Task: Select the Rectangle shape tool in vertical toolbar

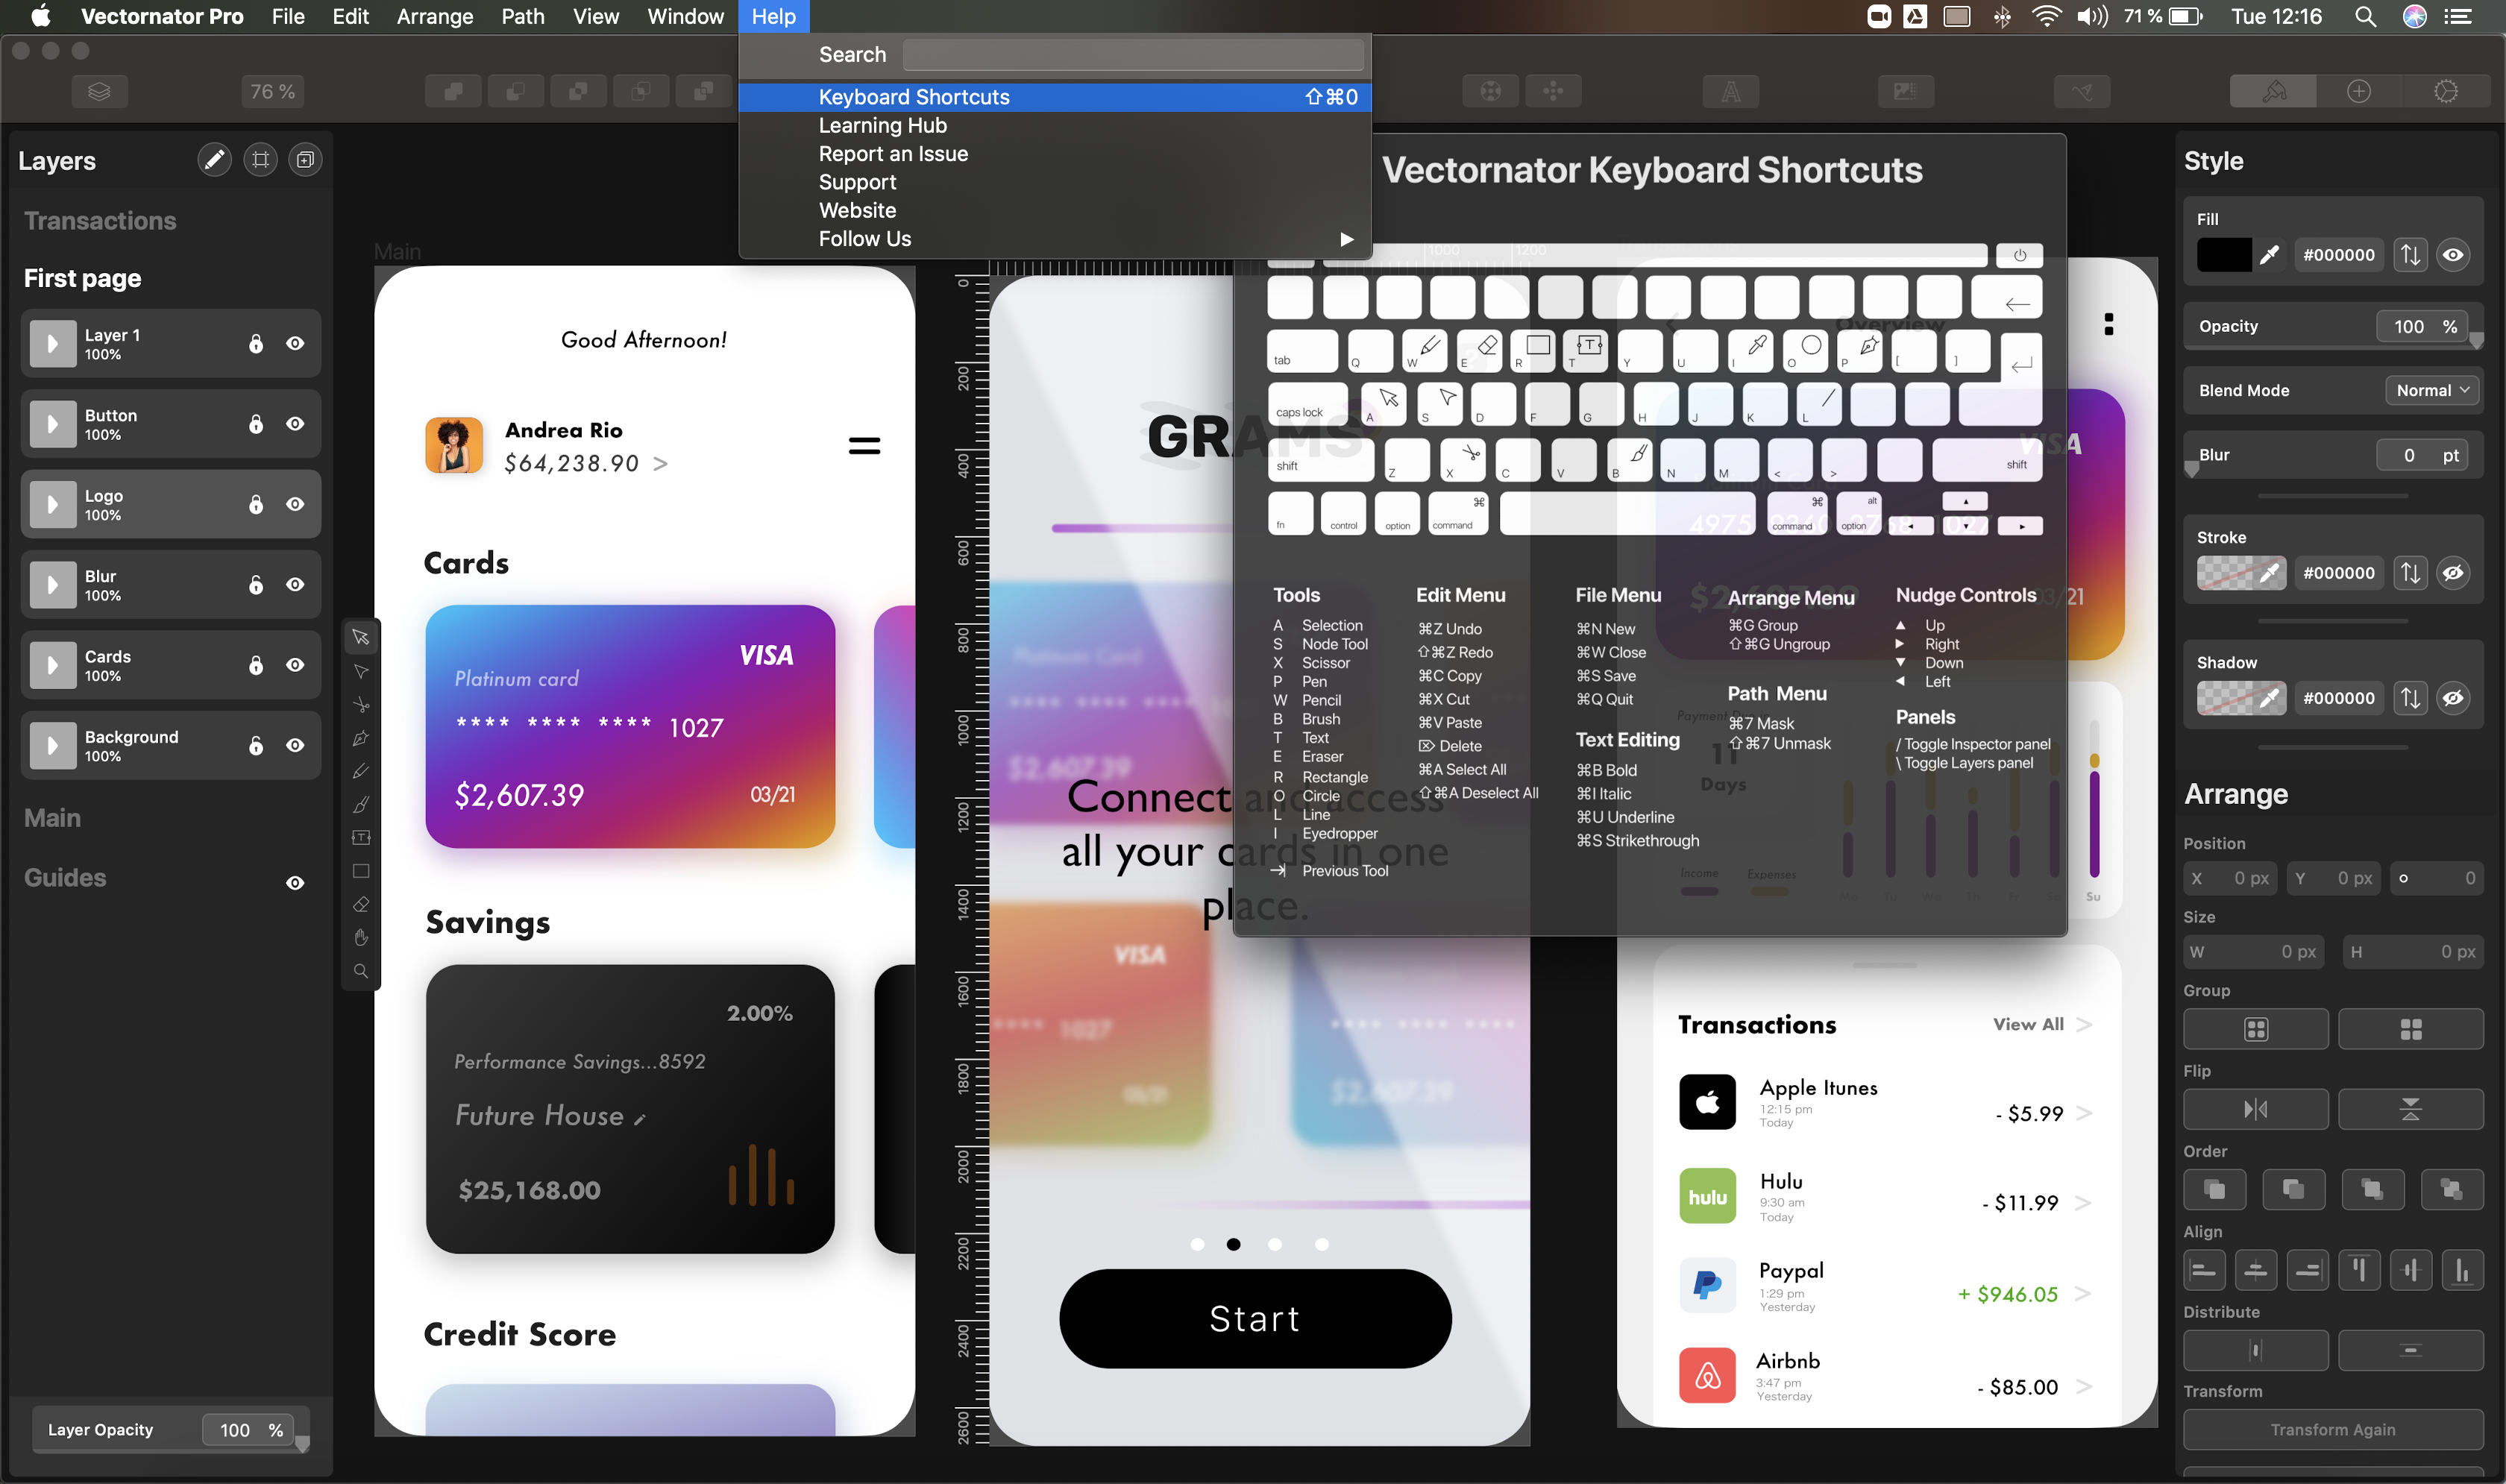Action: tap(361, 871)
